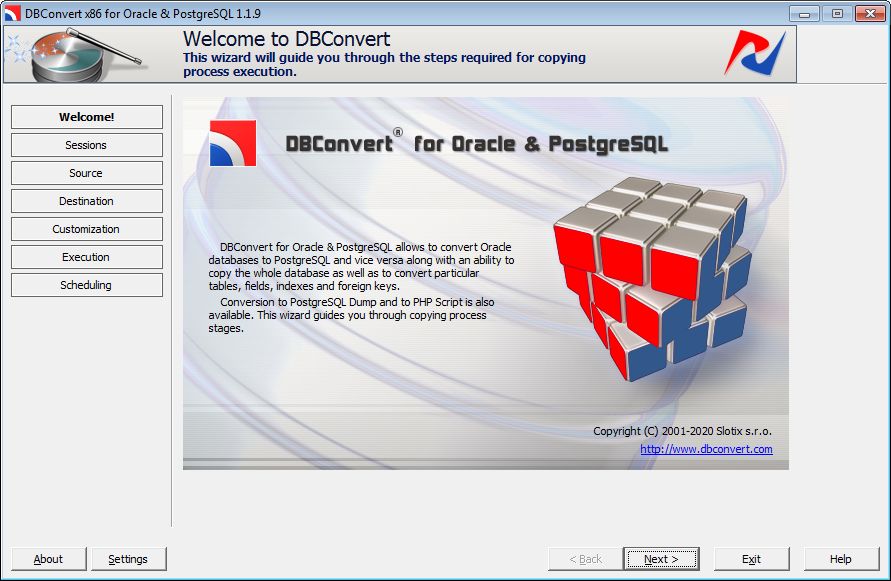Open the Scheduling step

[86, 285]
